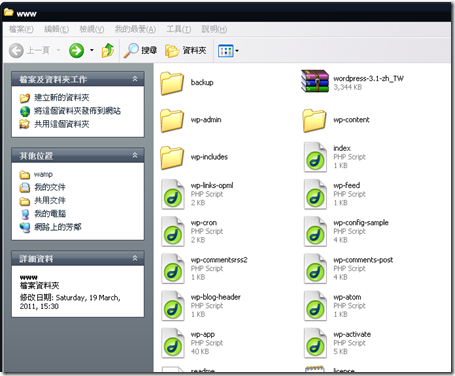Select the wp-commentsrss2 PHP file icon
The height and width of the screenshot is (376, 455).
[x=173, y=269]
